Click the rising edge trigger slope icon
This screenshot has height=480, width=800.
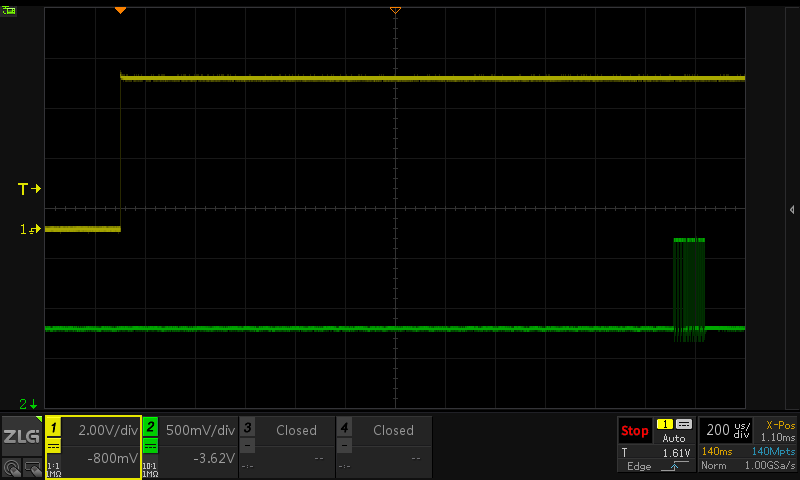pos(674,466)
